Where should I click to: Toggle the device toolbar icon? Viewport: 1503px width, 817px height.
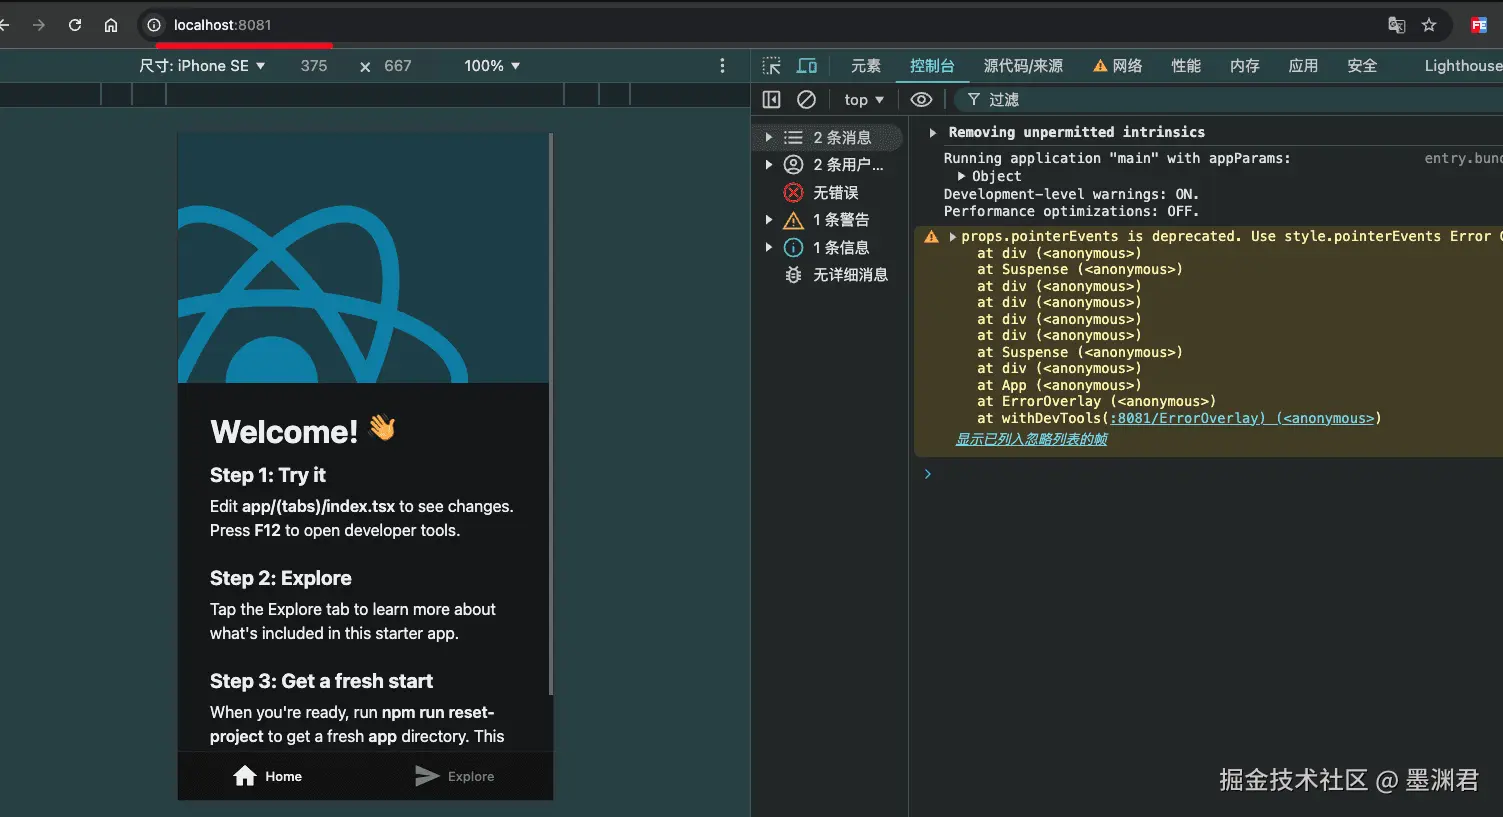click(x=807, y=66)
